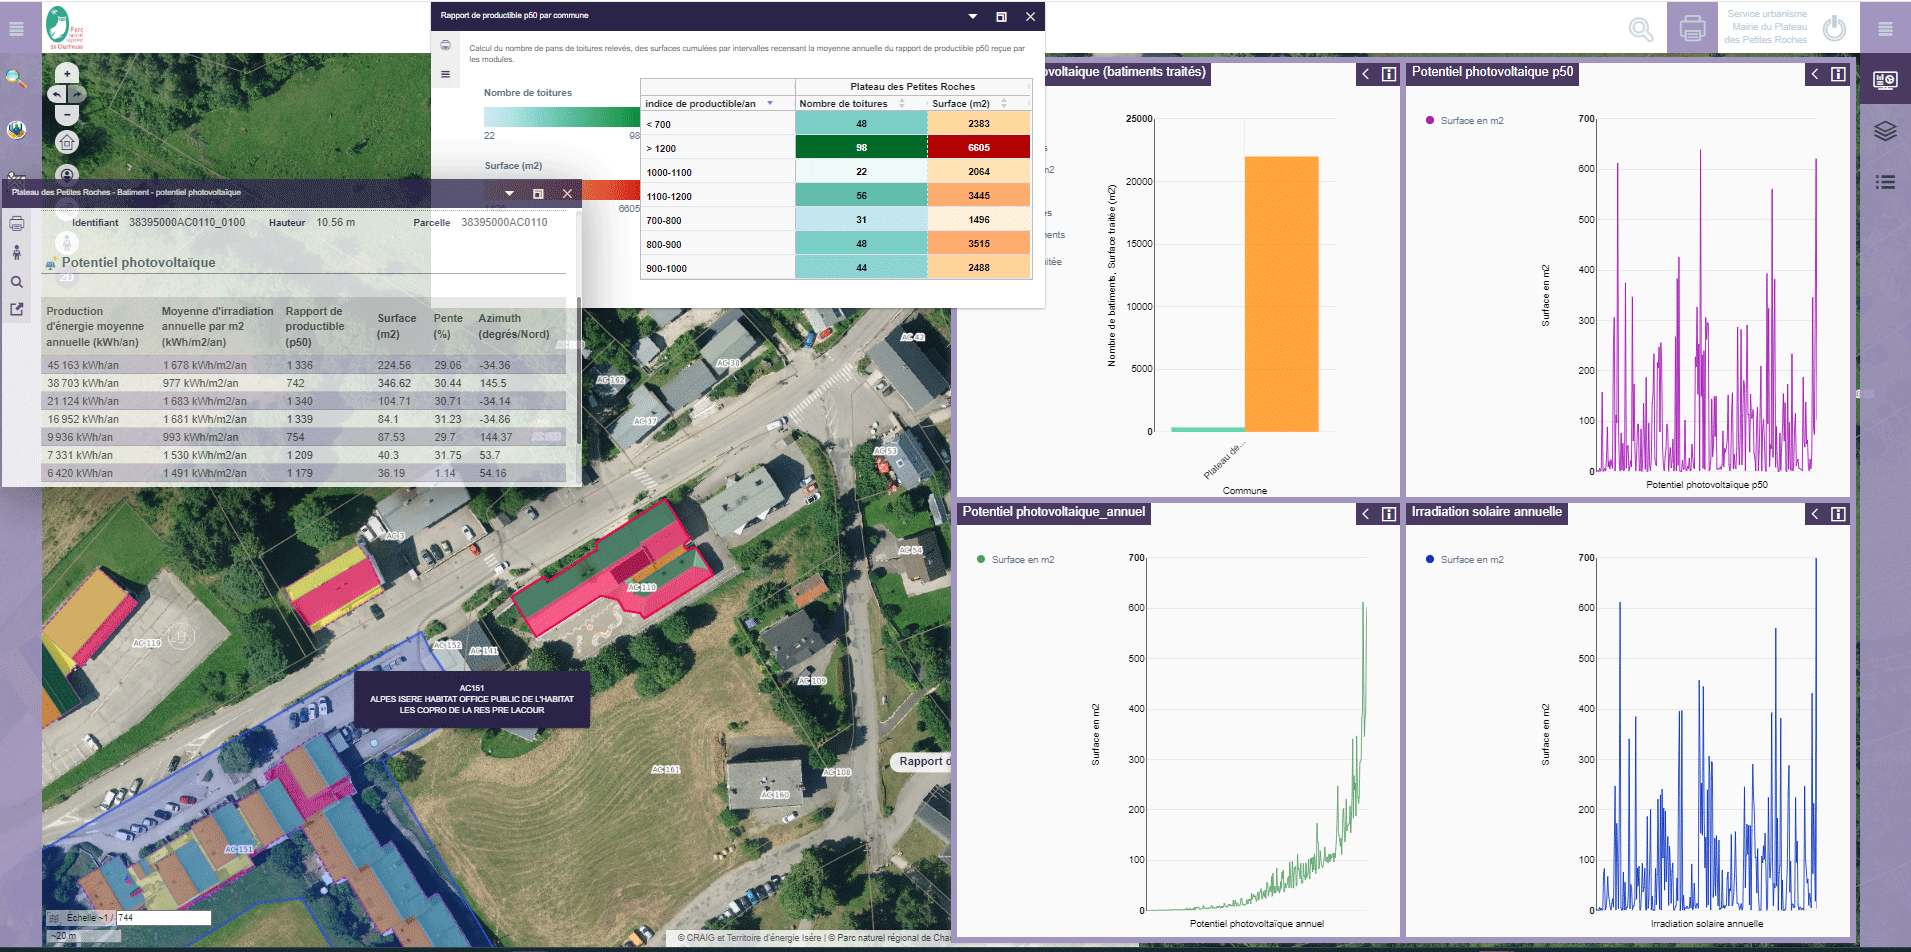Click the print icon in building info panel

(x=17, y=223)
